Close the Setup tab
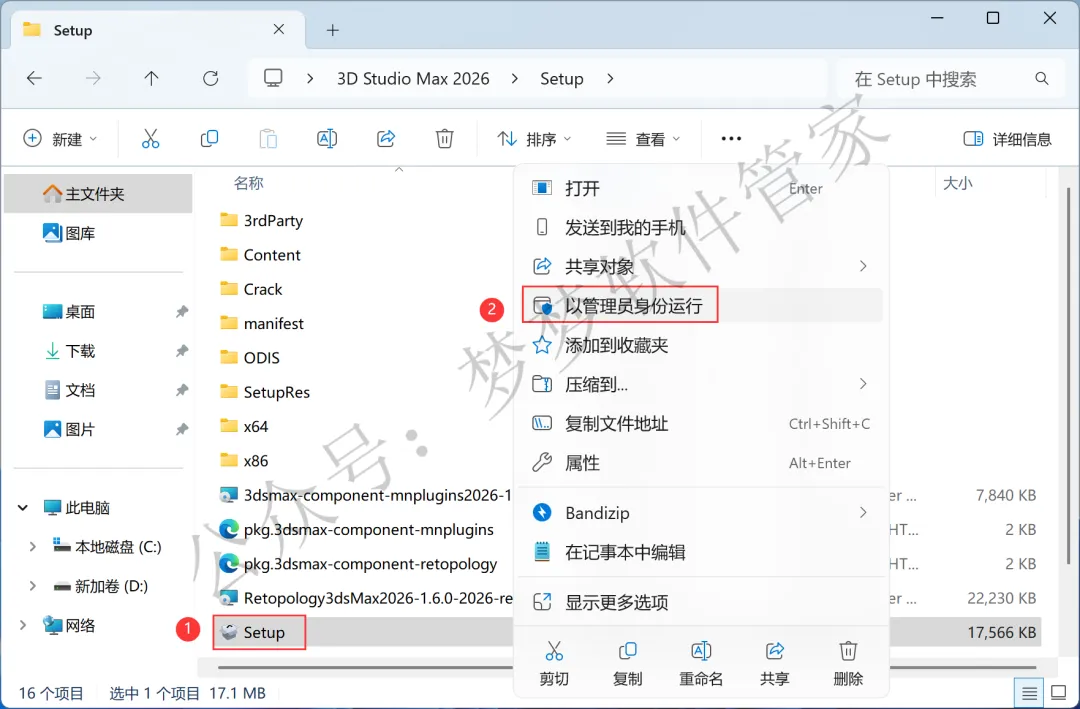The image size is (1080, 709). pyautogui.click(x=279, y=29)
